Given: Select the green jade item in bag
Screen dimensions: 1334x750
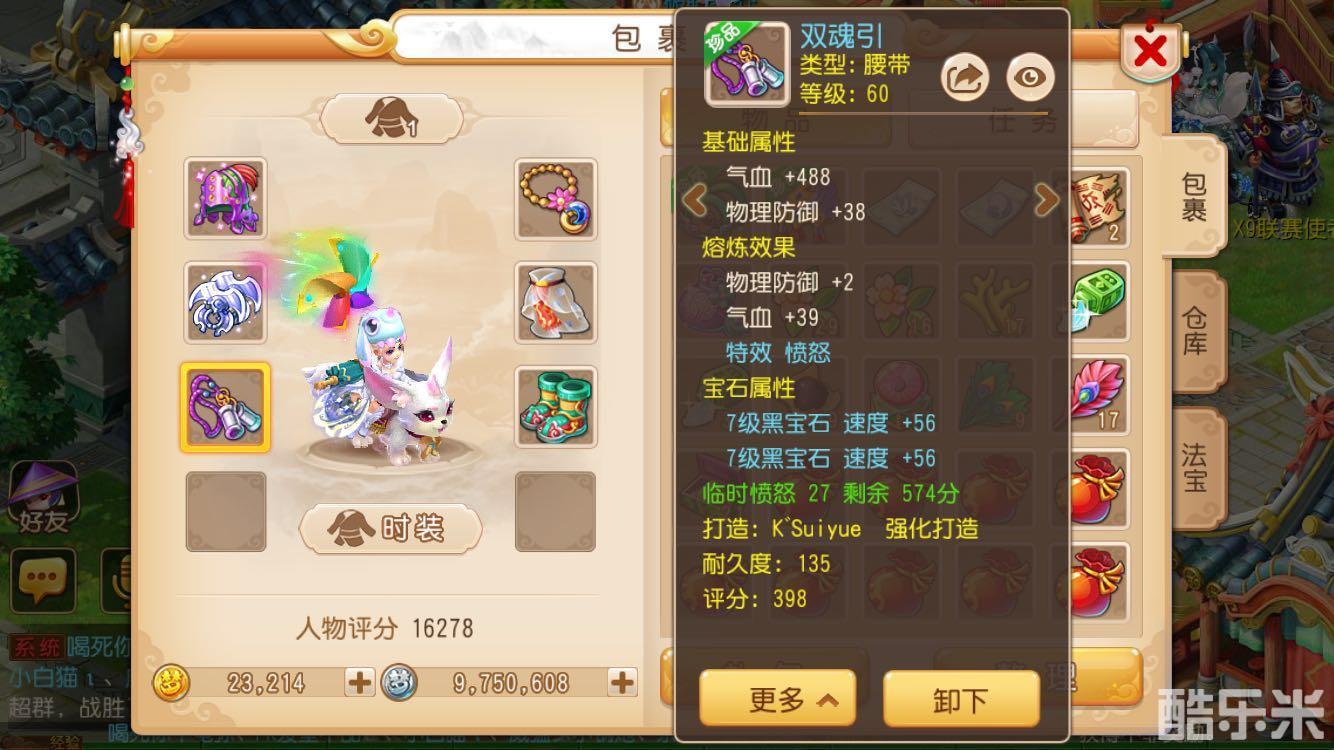Looking at the screenshot, I should pyautogui.click(x=1098, y=299).
